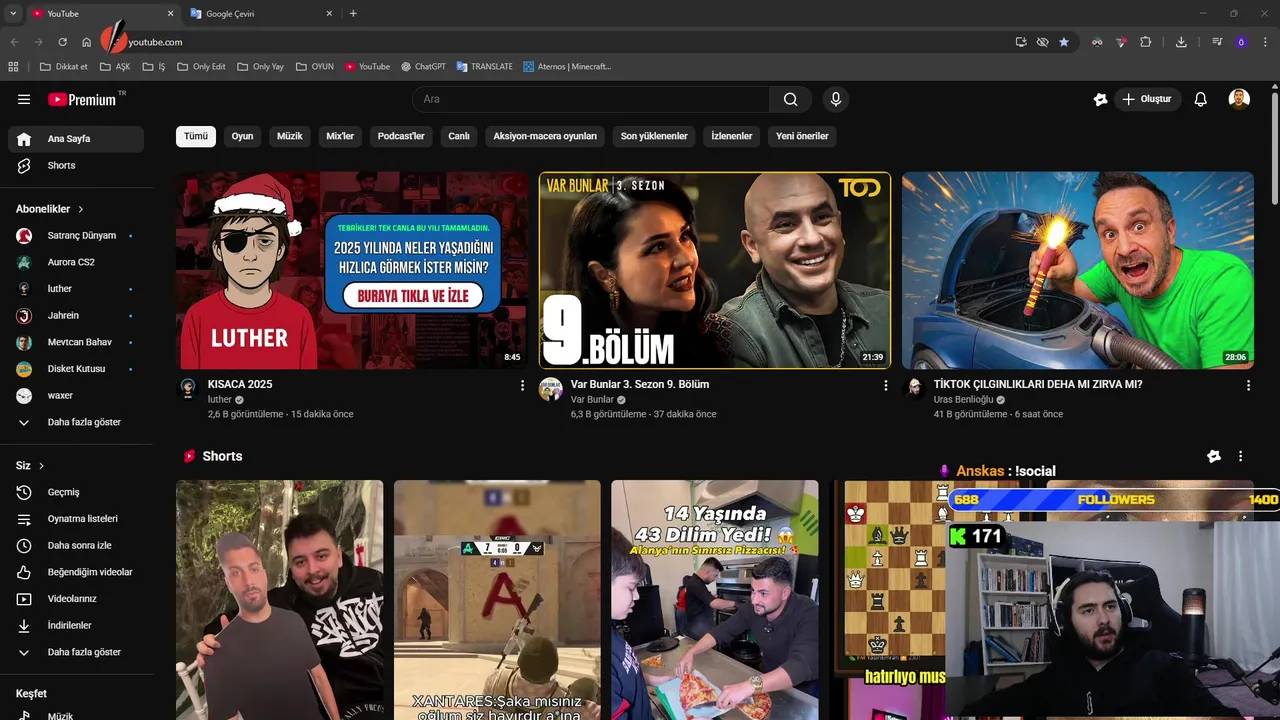Open options for TİKTOK ÇILGINLIKLARI video
The image size is (1280, 720).
pos(1248,385)
